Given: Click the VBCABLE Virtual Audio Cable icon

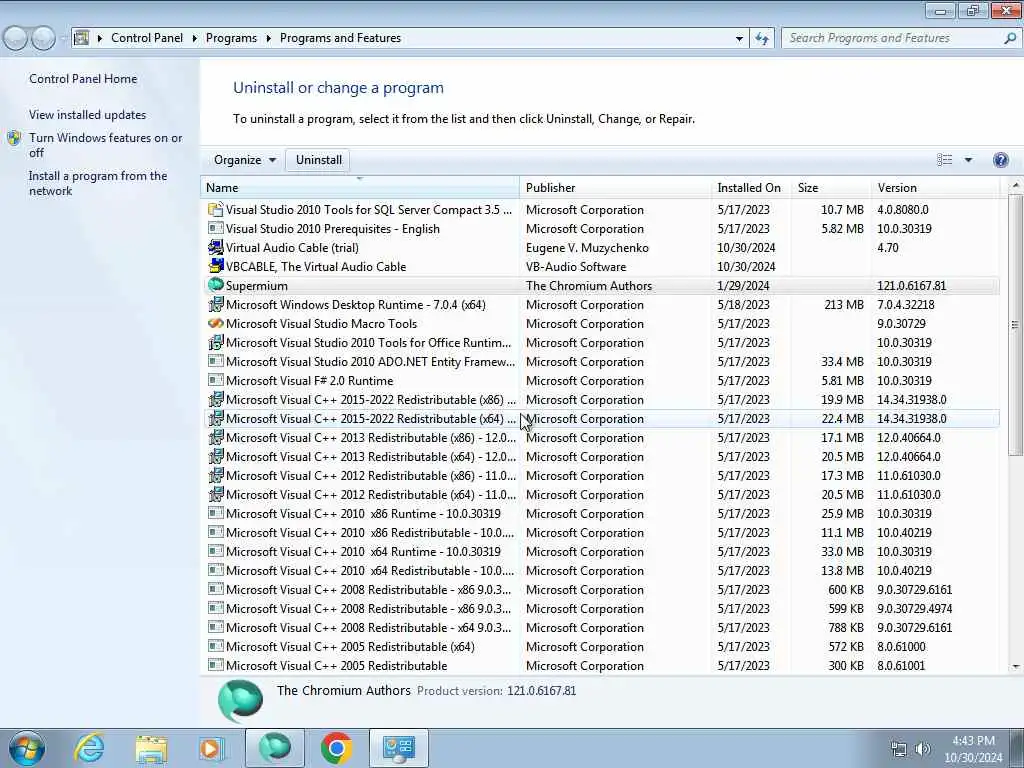Looking at the screenshot, I should click(216, 266).
